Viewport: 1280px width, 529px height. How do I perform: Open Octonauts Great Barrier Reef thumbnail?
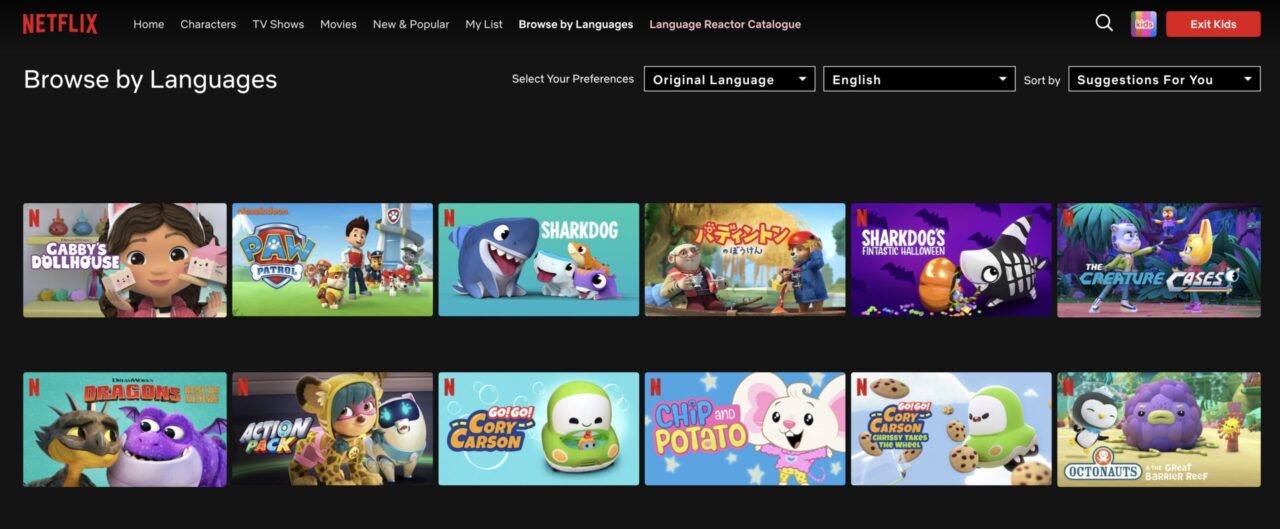coord(1159,429)
